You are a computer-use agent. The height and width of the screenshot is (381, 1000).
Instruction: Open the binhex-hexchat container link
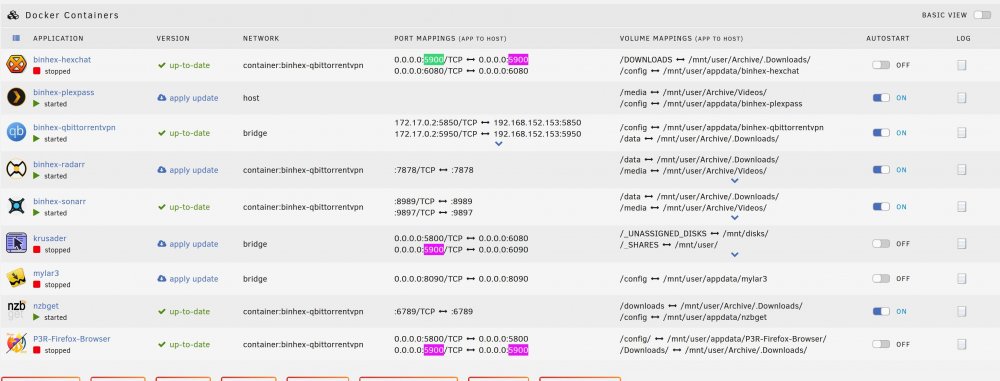62,59
